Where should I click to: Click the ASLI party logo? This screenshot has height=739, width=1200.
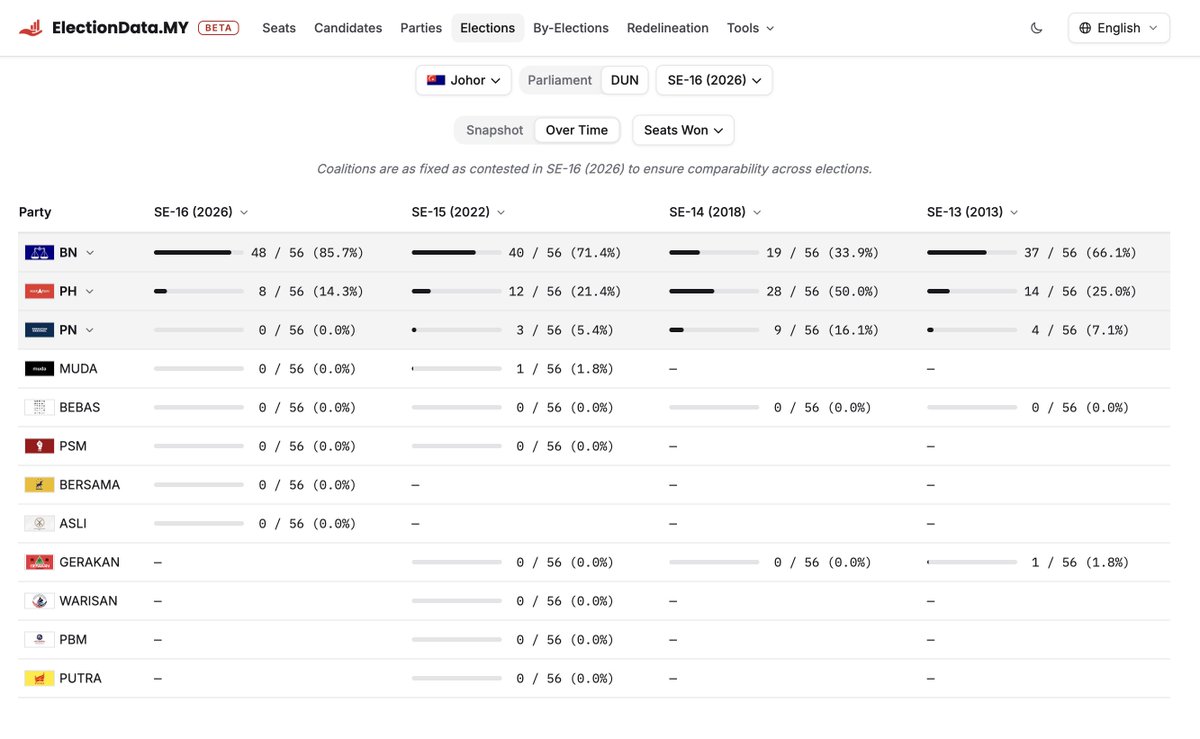coord(39,523)
